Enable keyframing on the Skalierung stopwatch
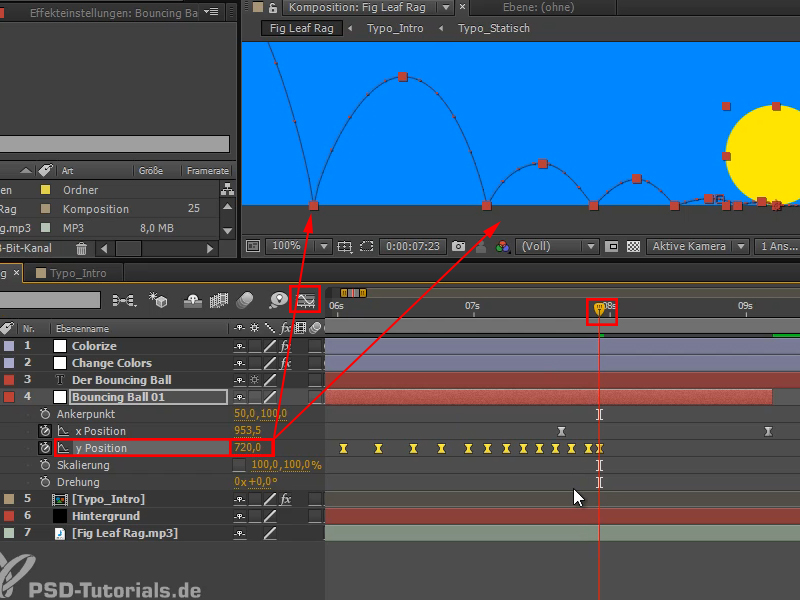The height and width of the screenshot is (600, 800). [45, 464]
